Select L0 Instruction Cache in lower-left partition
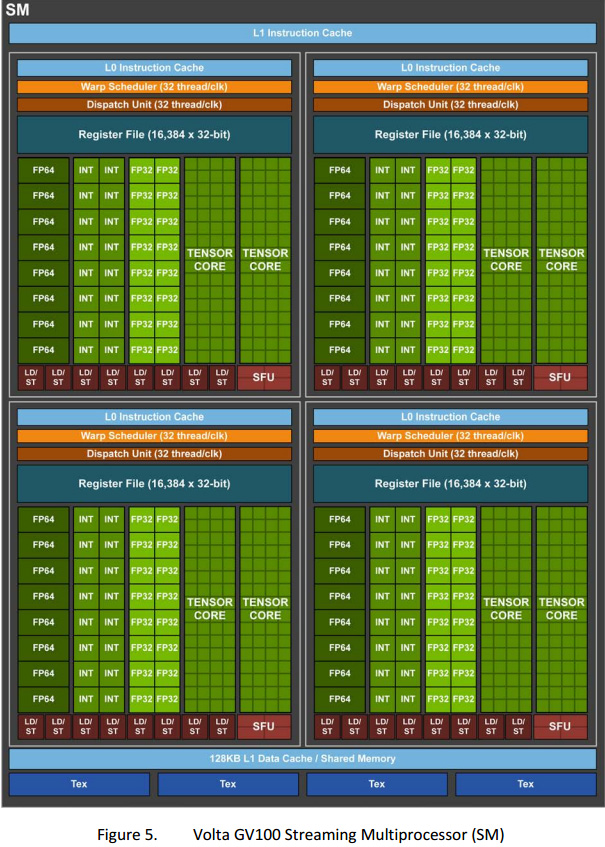 (154, 416)
